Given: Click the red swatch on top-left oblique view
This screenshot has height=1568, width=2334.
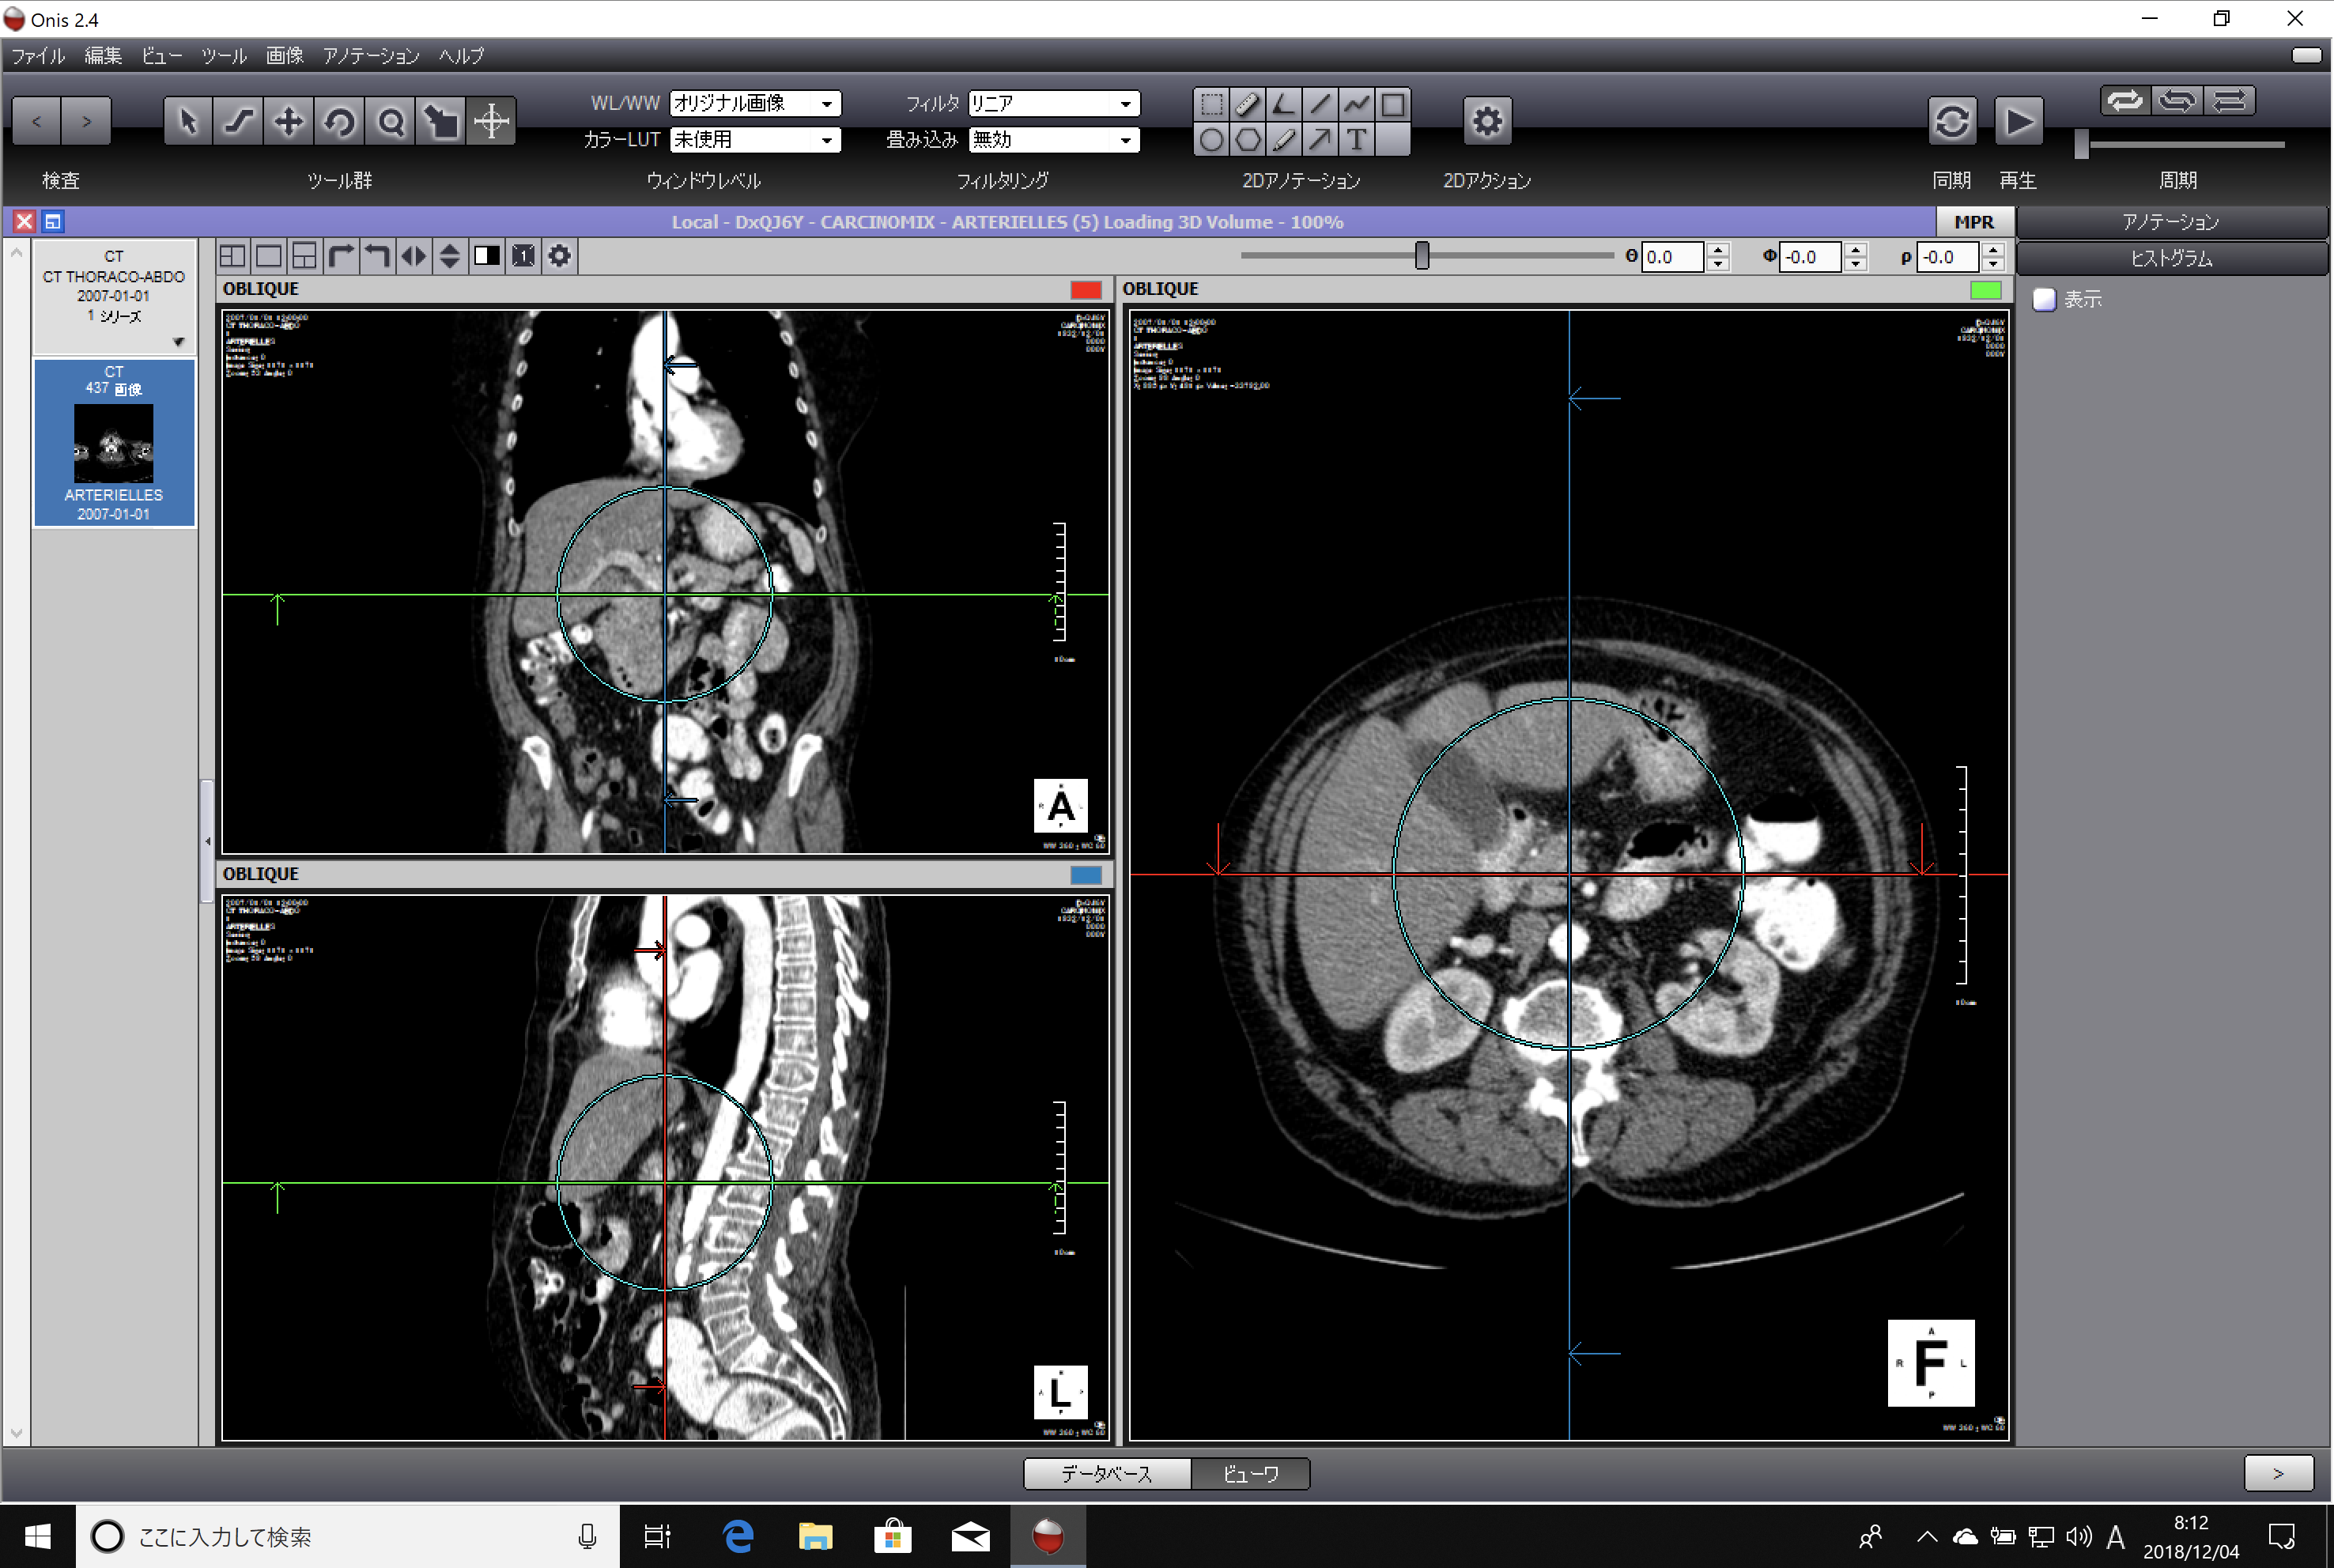Looking at the screenshot, I should [1085, 290].
